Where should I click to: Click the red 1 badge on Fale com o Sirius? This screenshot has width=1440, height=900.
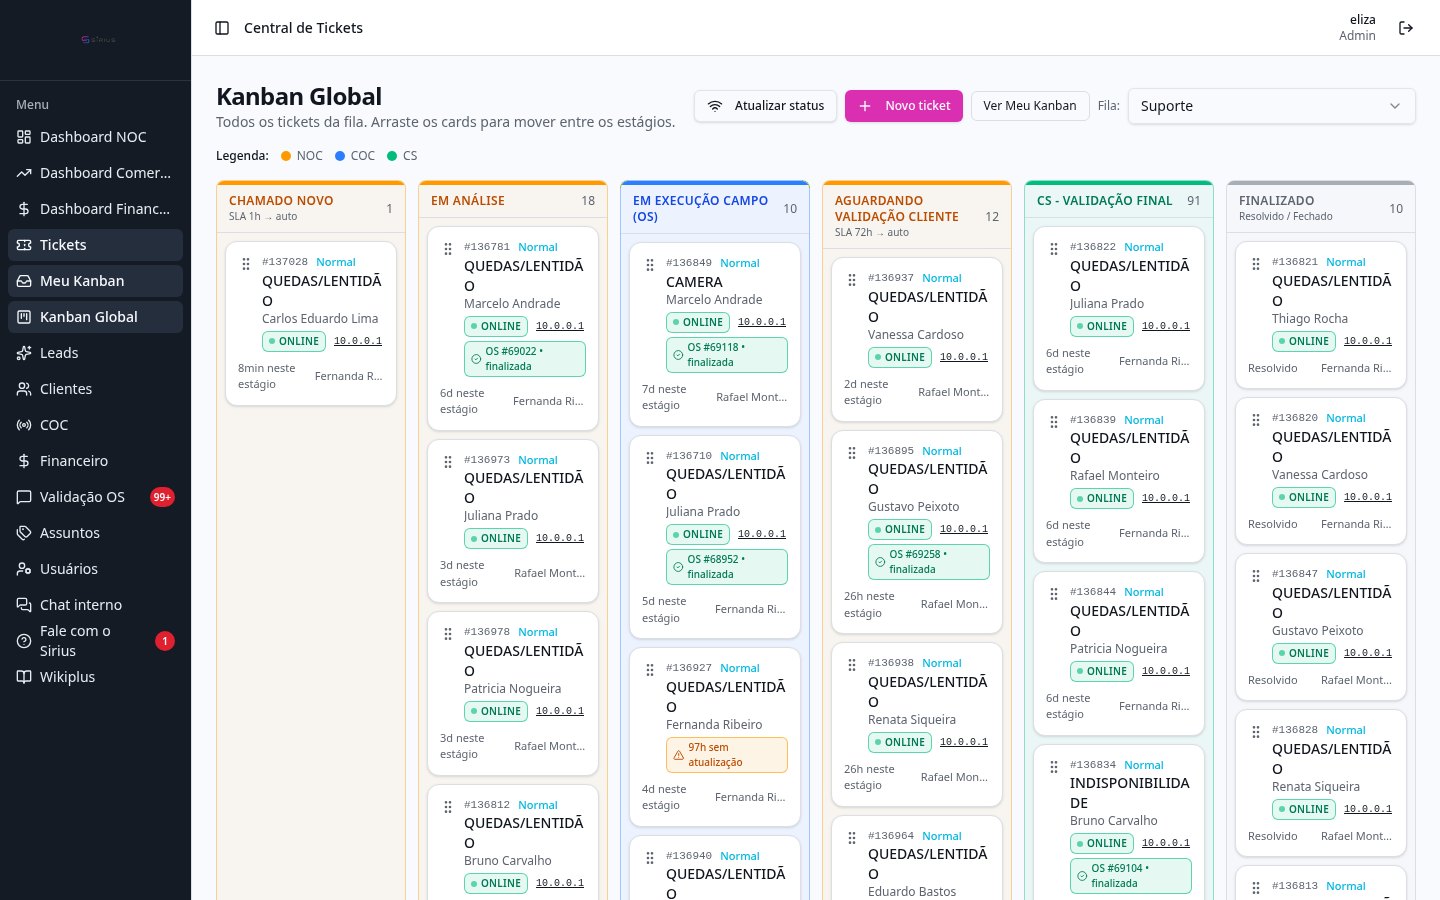[165, 641]
